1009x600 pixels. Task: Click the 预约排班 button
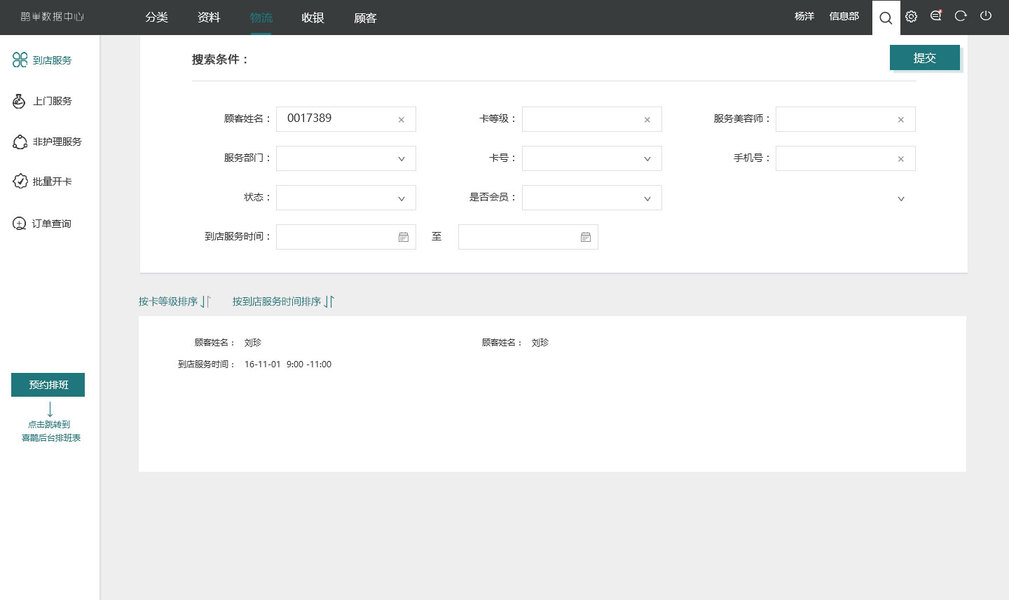coord(48,385)
